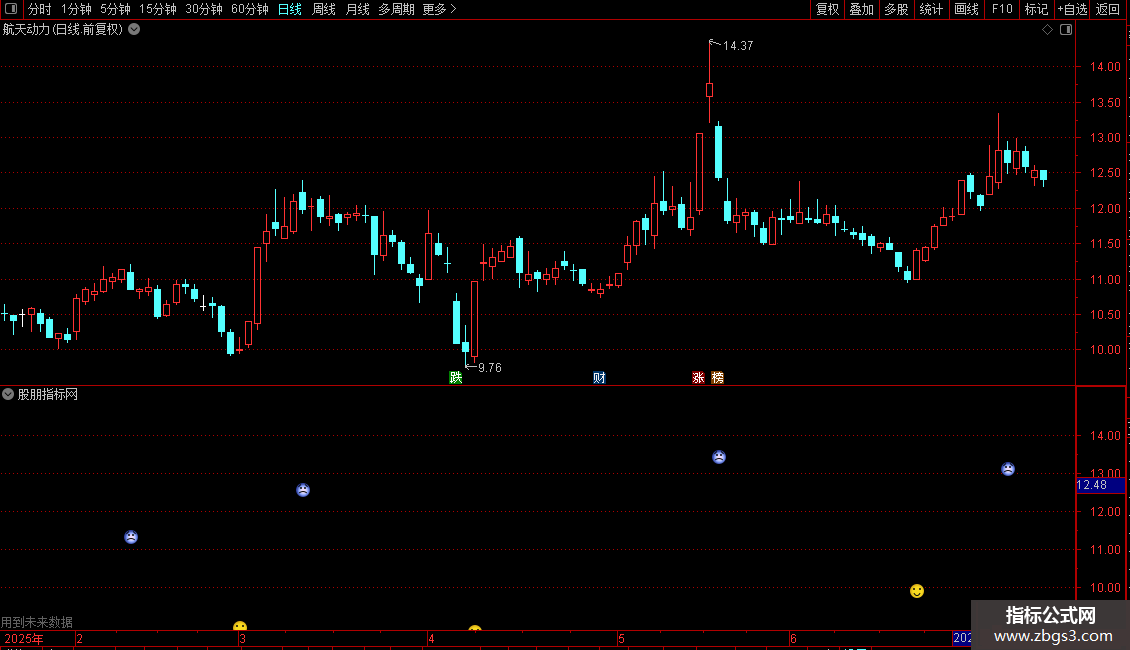Image resolution: width=1130 pixels, height=650 pixels.
Task: Click the 多股 multi-stock button
Action: (x=896, y=9)
